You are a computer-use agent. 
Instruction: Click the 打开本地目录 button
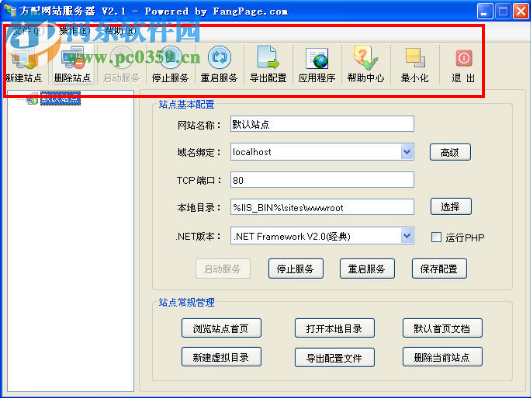[335, 328]
